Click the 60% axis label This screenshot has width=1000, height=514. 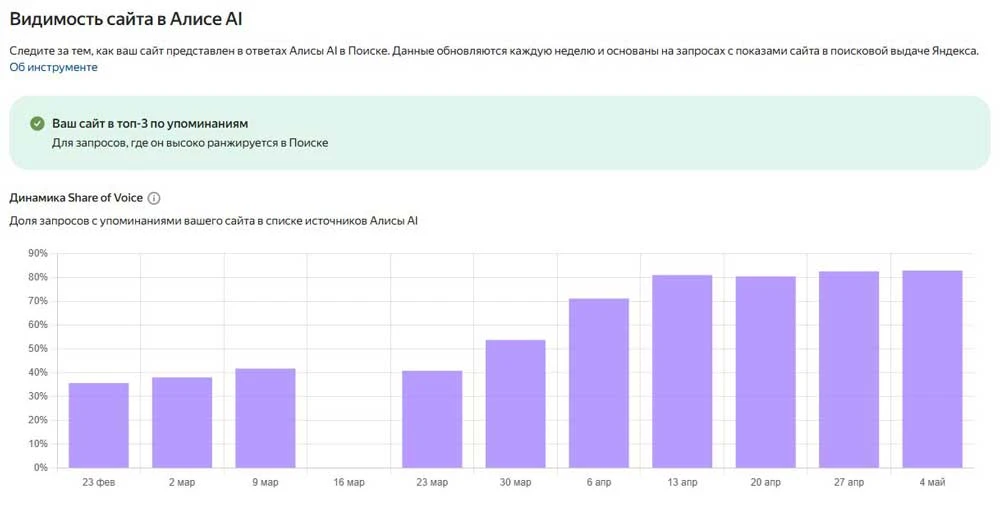(38, 325)
